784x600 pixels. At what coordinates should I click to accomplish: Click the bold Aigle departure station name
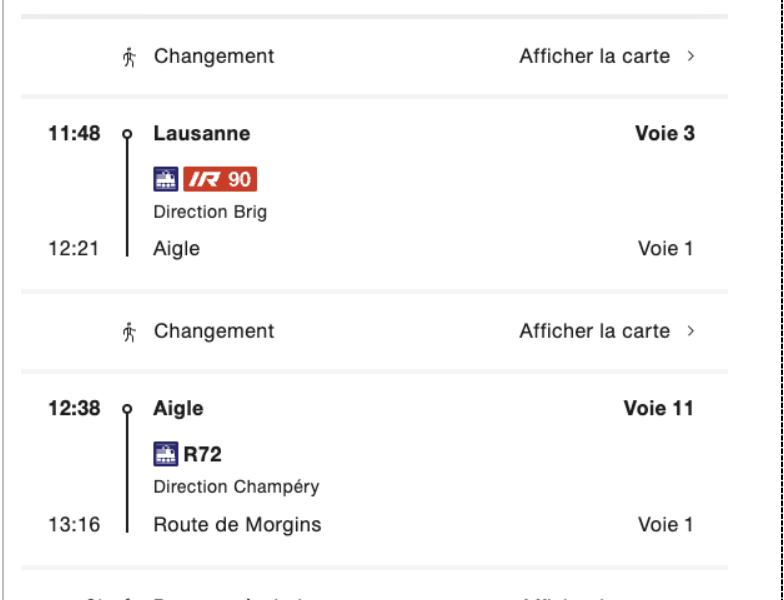pyautogui.click(x=178, y=409)
